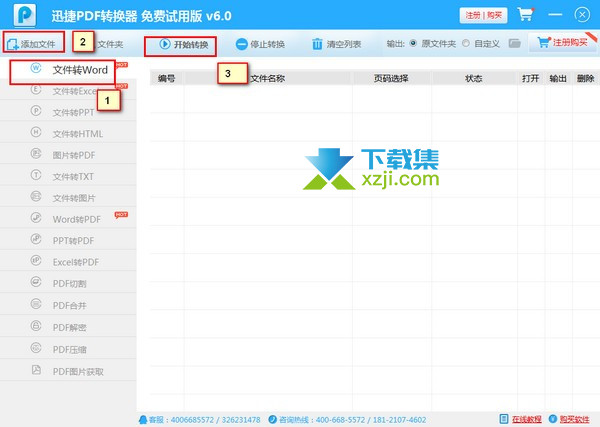Click the PDF合并 icon
The image size is (600, 427).
tap(36, 304)
